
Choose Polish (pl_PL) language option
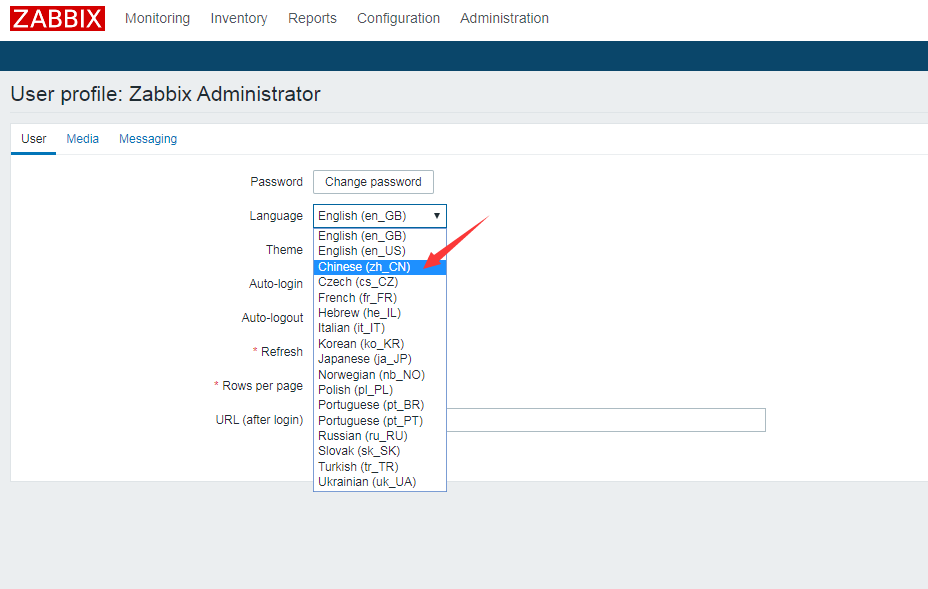380,390
